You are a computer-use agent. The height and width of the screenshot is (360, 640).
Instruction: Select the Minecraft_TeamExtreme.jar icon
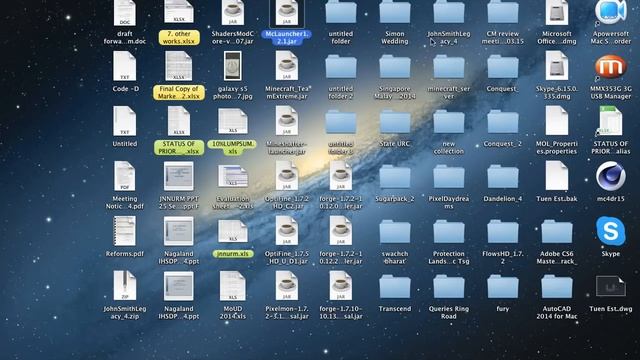click(287, 66)
